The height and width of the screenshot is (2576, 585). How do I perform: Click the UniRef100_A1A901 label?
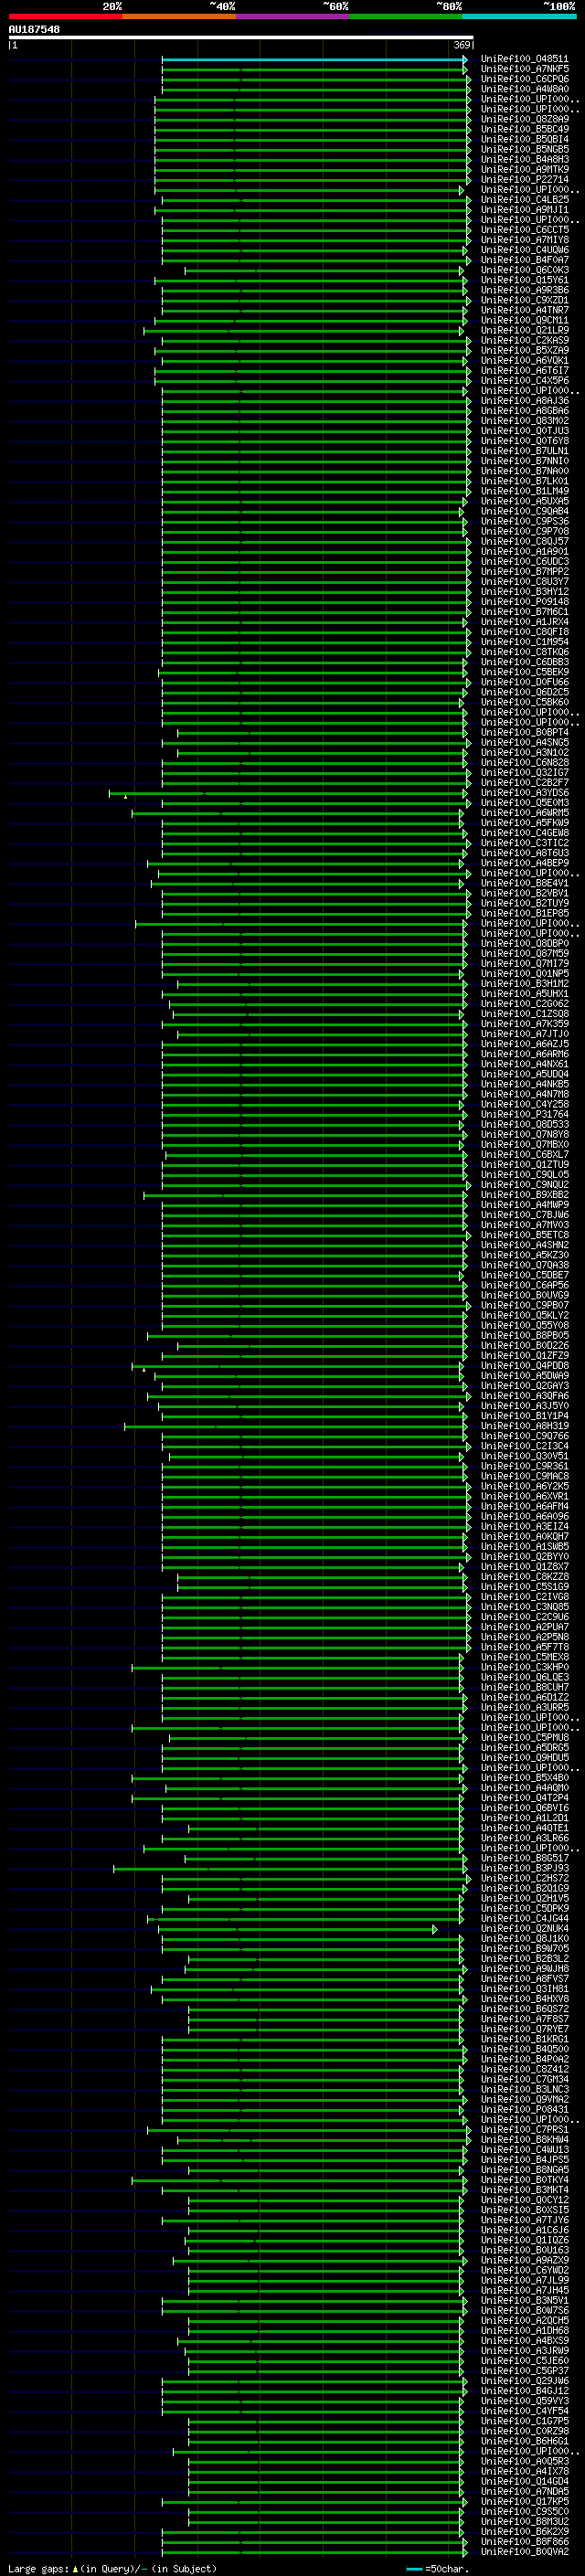tap(524, 551)
